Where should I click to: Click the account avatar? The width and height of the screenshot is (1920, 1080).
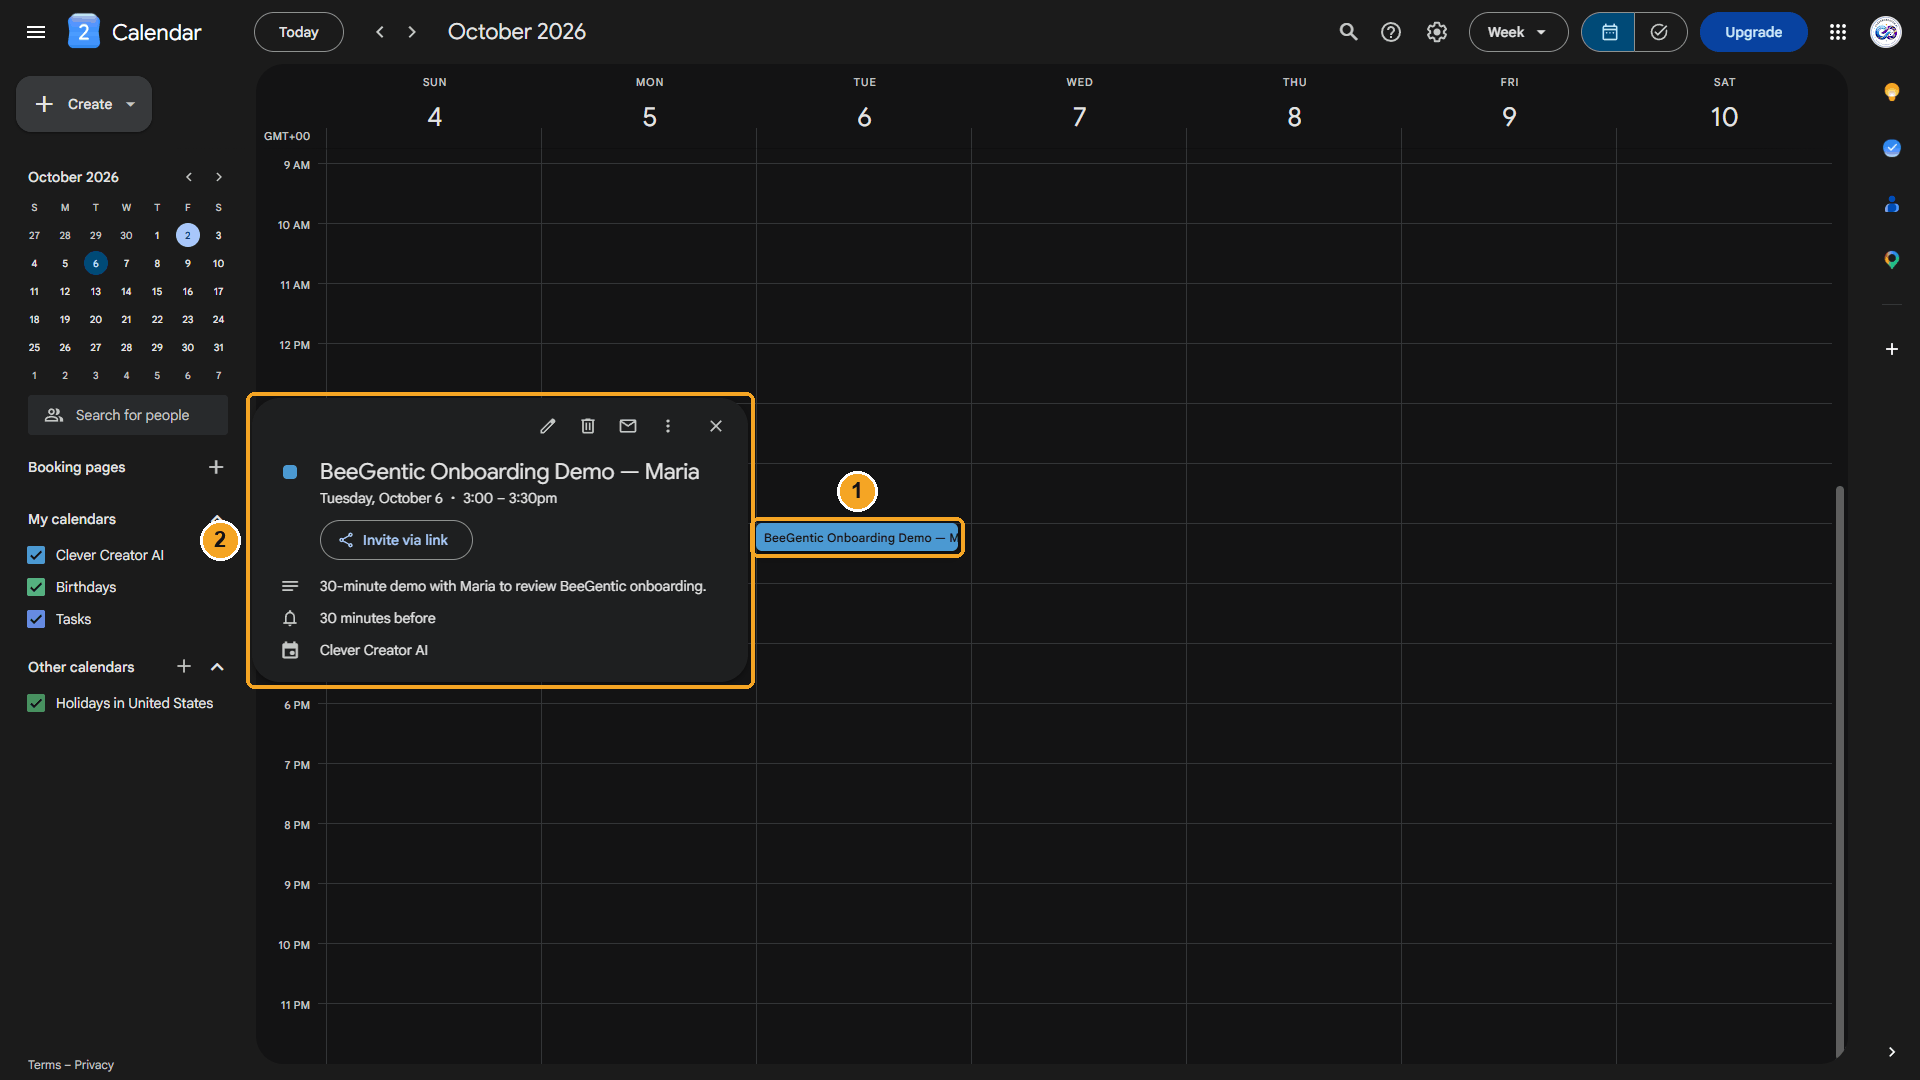pyautogui.click(x=1886, y=32)
